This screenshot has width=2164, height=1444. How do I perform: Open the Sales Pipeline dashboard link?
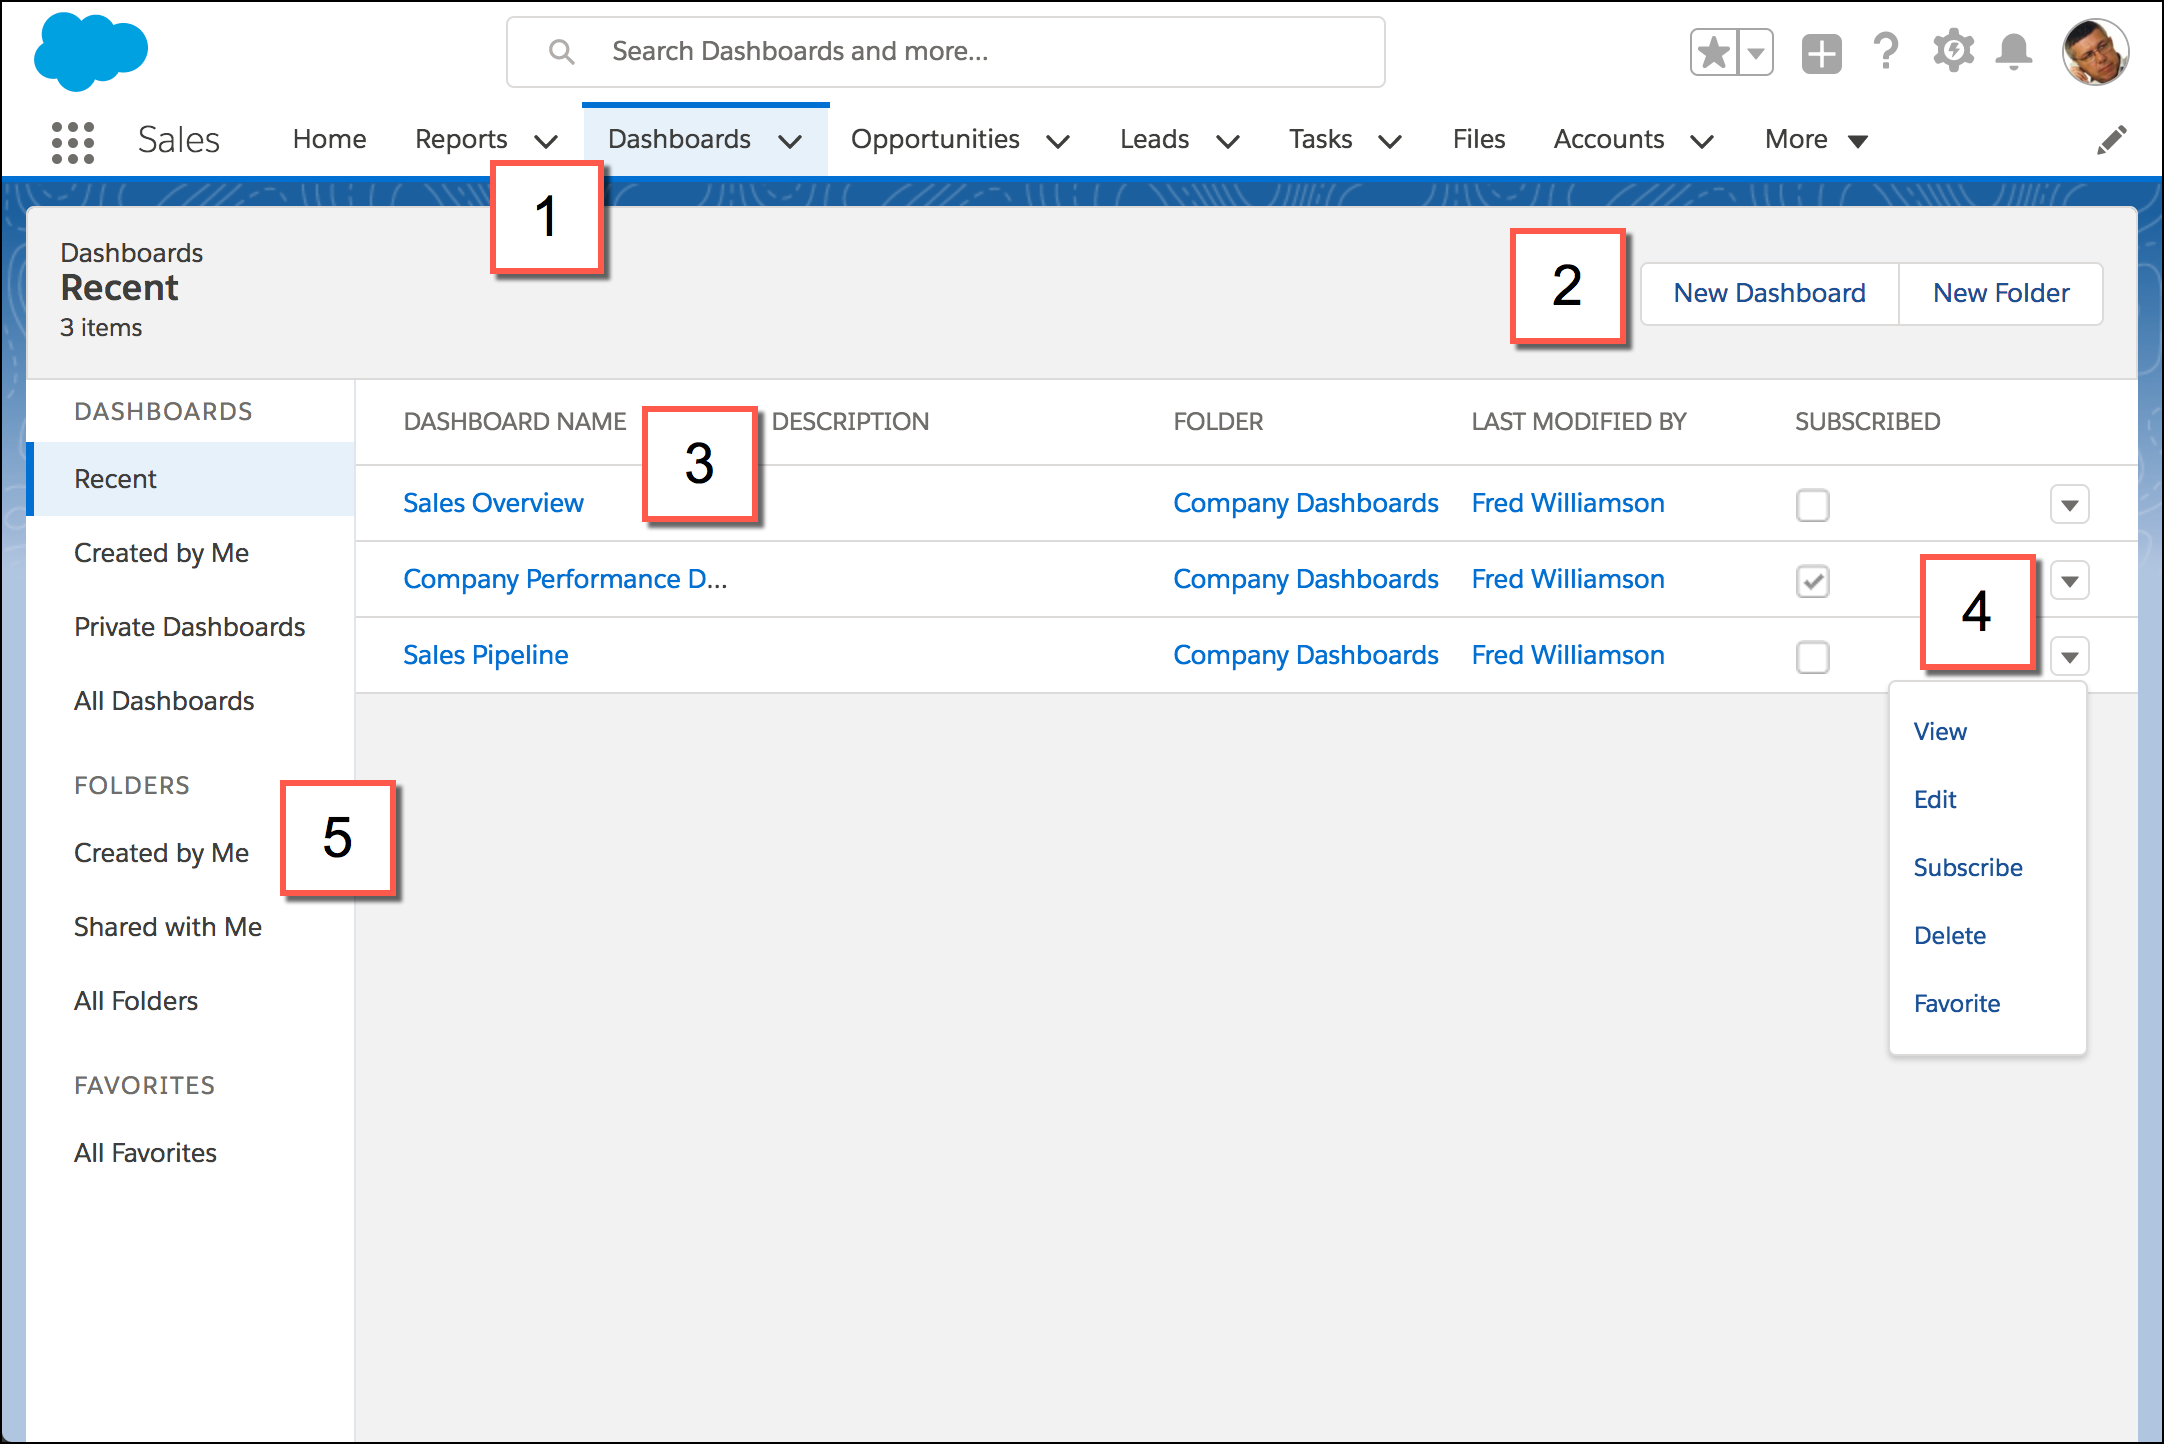485,655
